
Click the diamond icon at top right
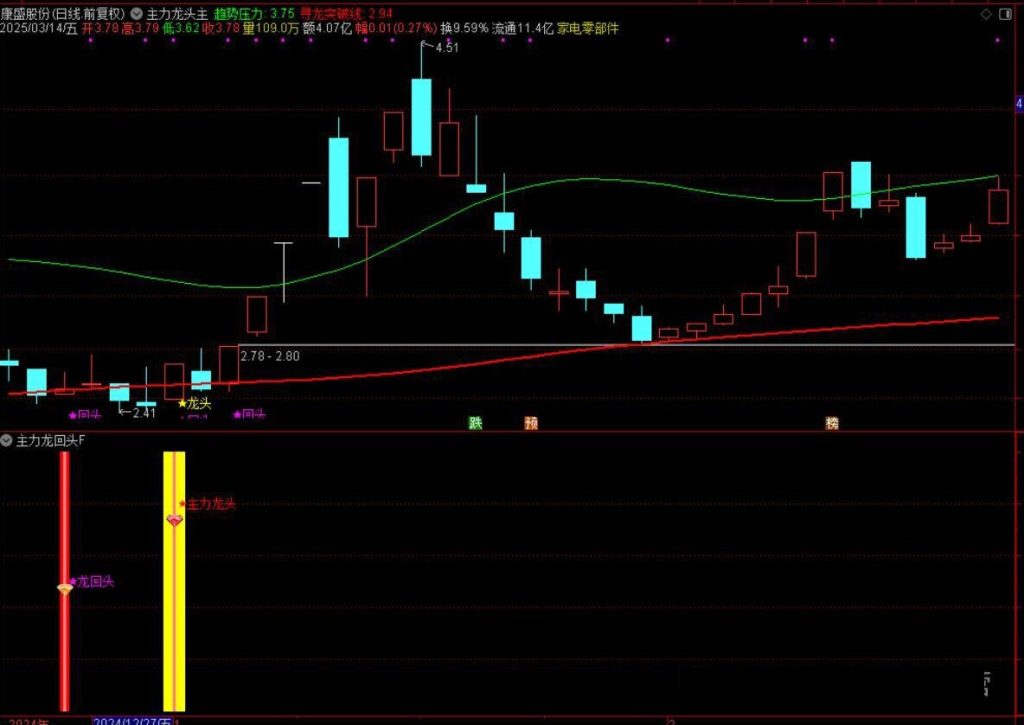987,14
